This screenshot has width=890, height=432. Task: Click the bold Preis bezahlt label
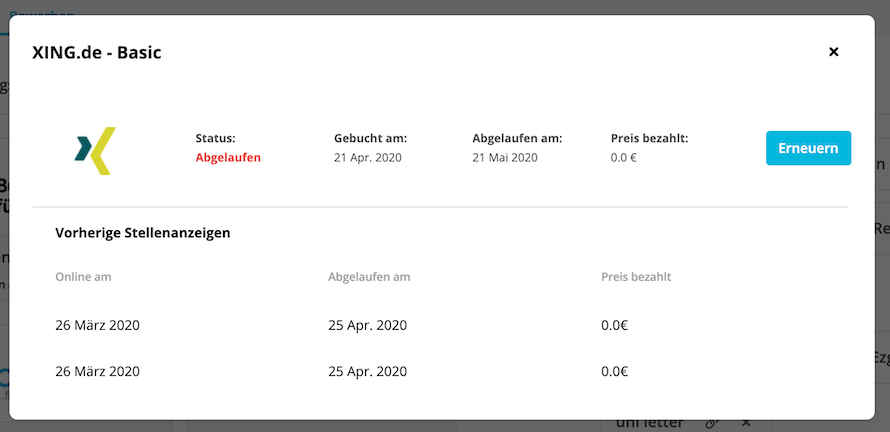pos(649,139)
